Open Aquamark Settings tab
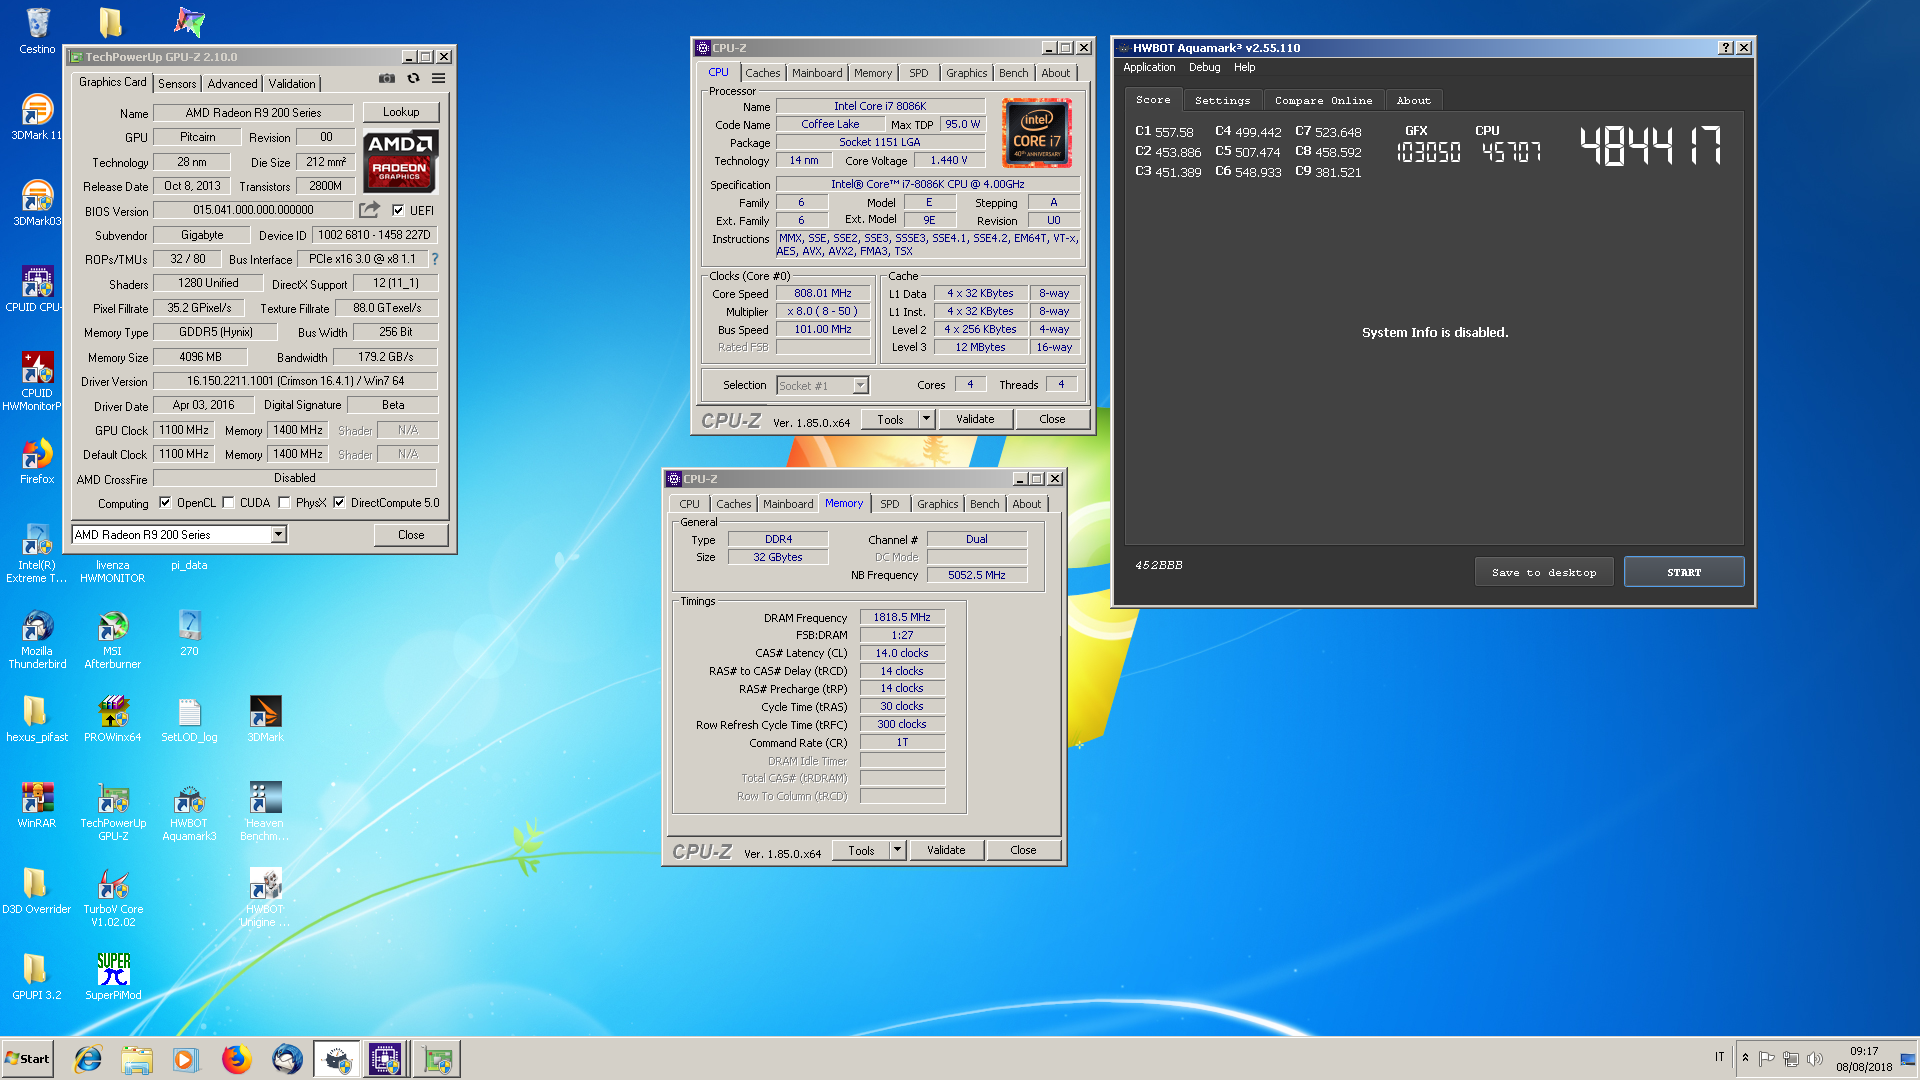Viewport: 1920px width, 1080px height. click(1222, 100)
